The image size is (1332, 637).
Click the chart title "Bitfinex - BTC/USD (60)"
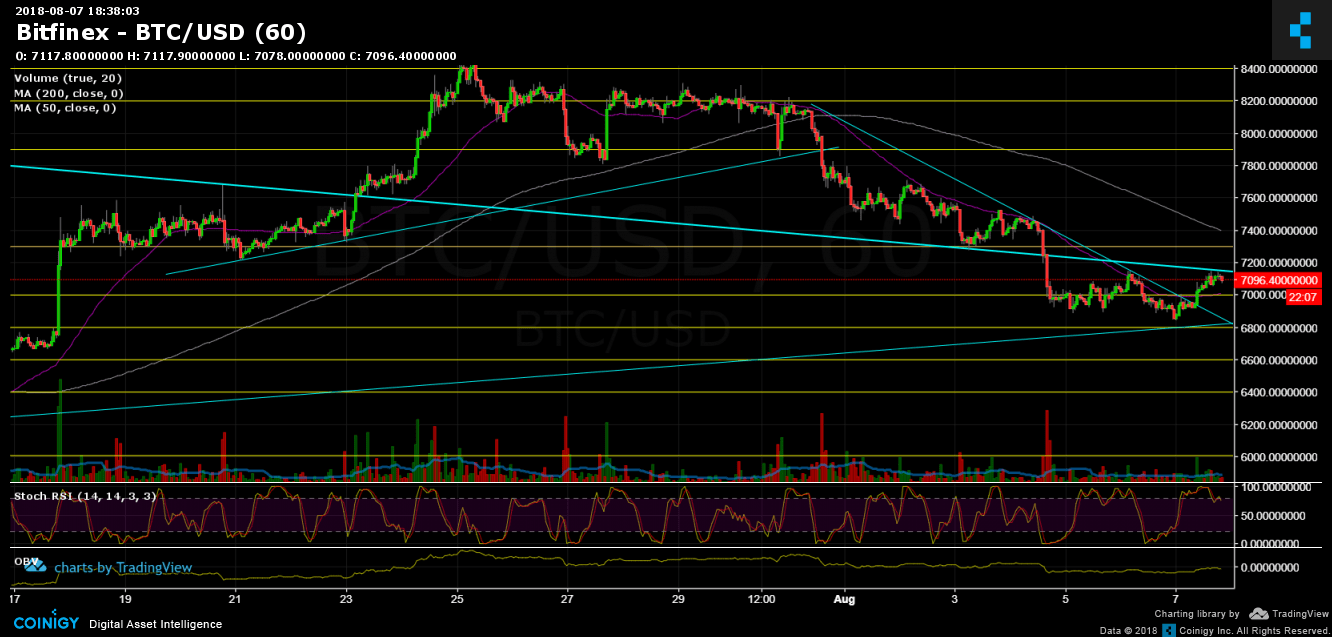point(161,33)
